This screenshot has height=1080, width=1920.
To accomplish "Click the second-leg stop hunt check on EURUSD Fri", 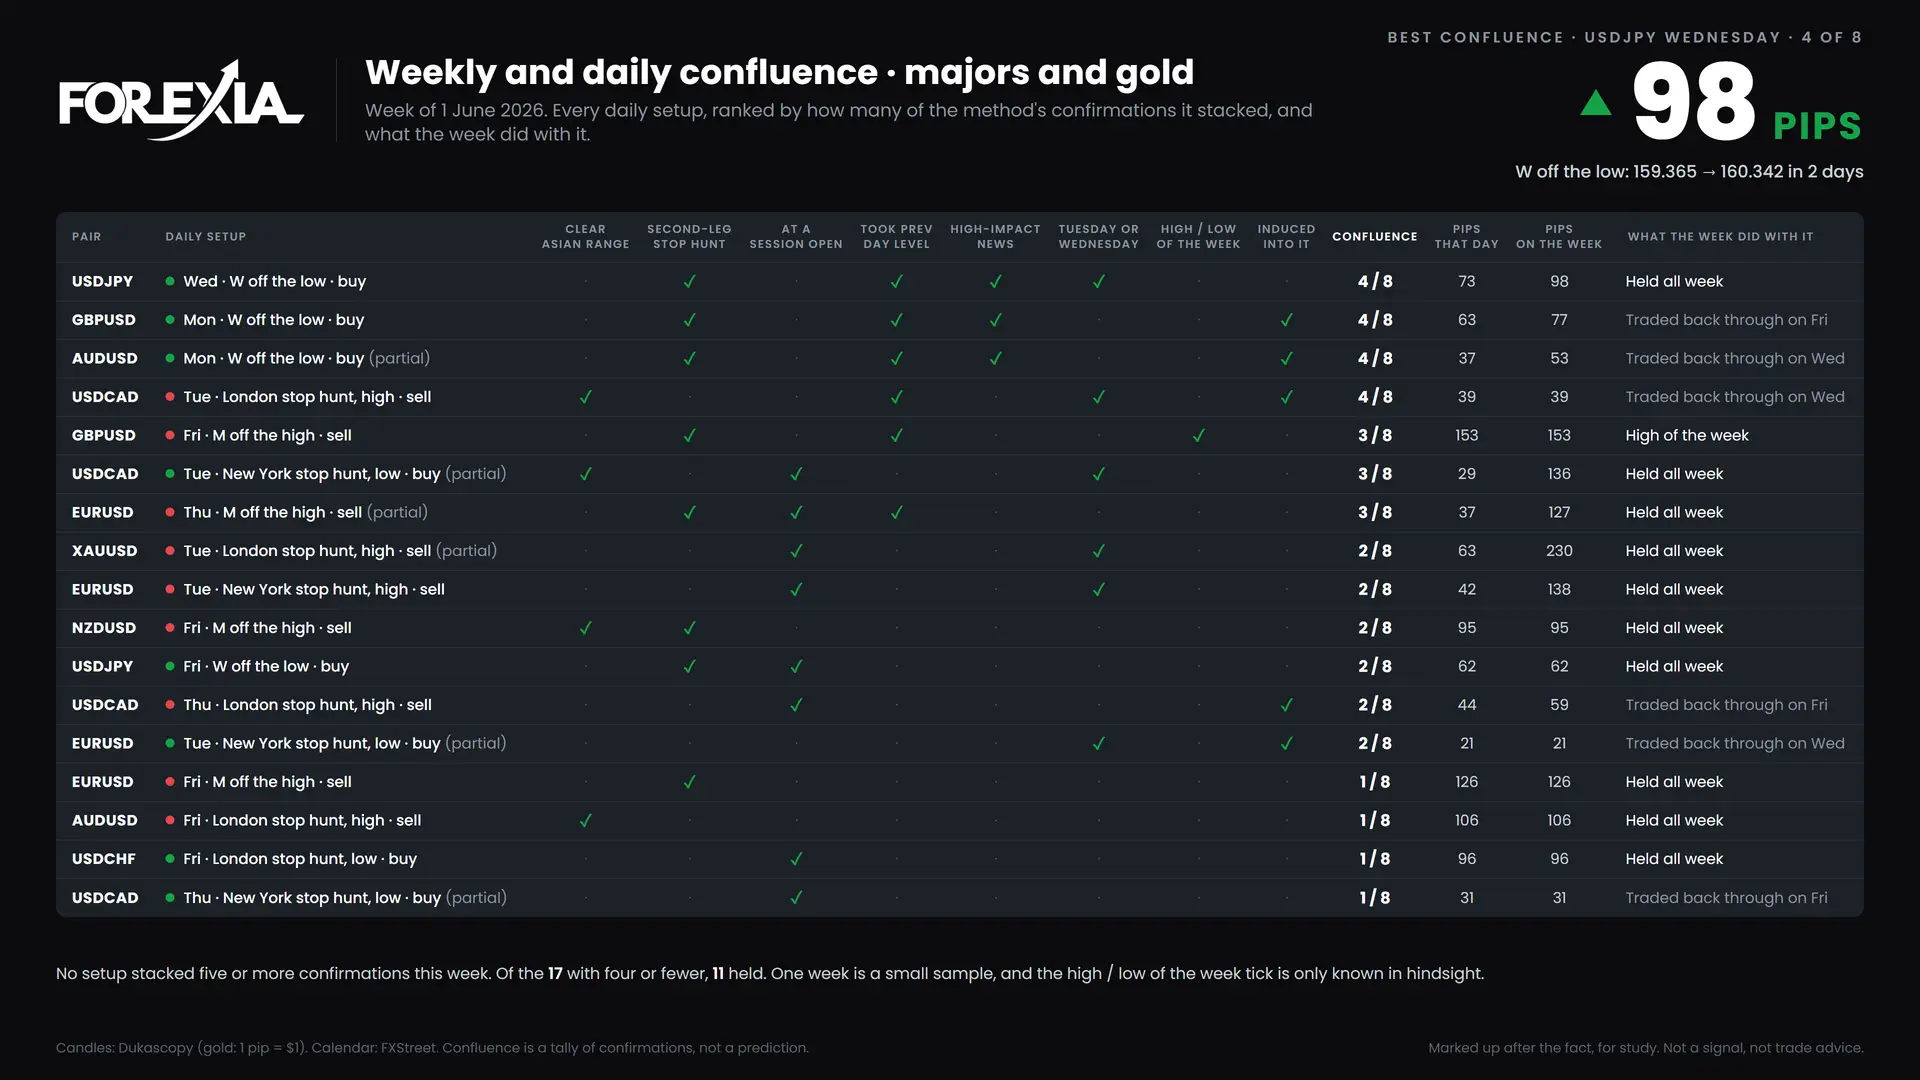I will point(689,782).
